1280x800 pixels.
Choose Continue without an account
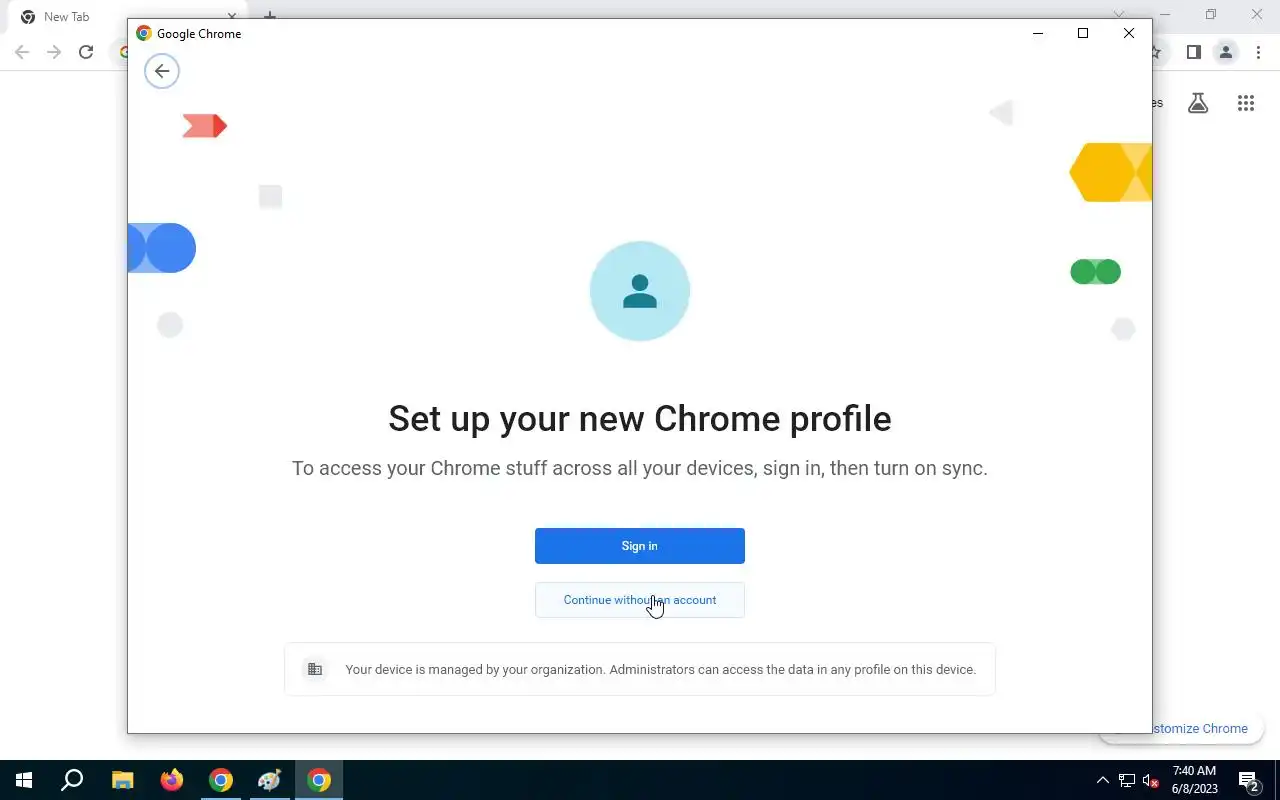coord(640,600)
